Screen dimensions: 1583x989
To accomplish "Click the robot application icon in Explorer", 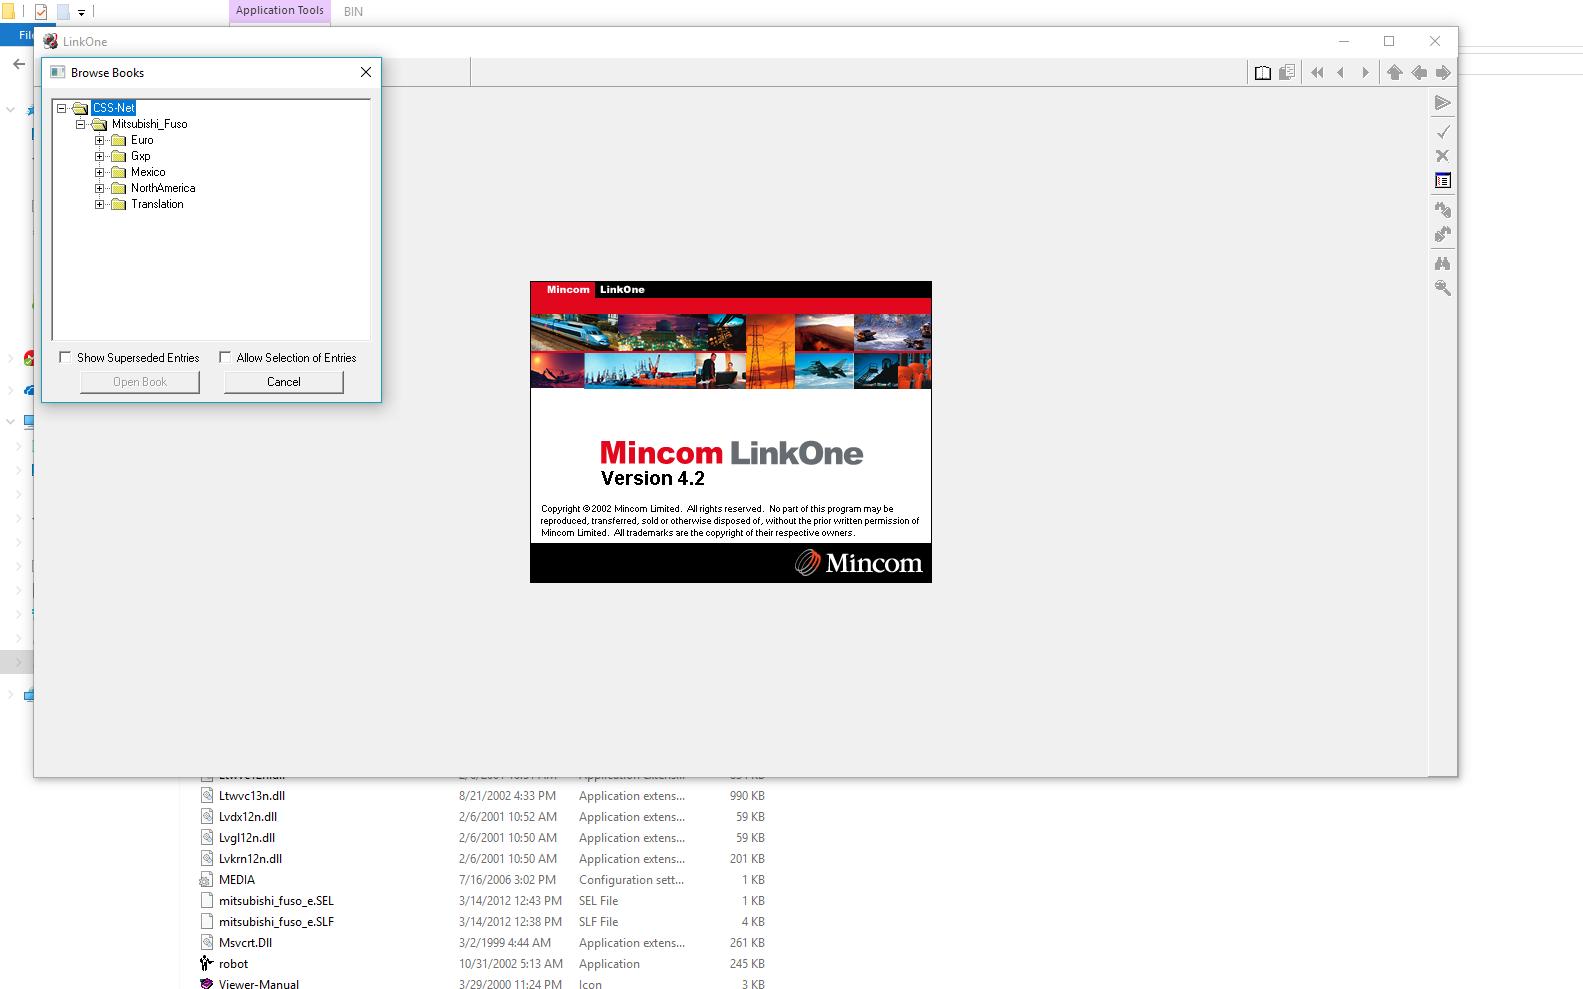I will (206, 964).
